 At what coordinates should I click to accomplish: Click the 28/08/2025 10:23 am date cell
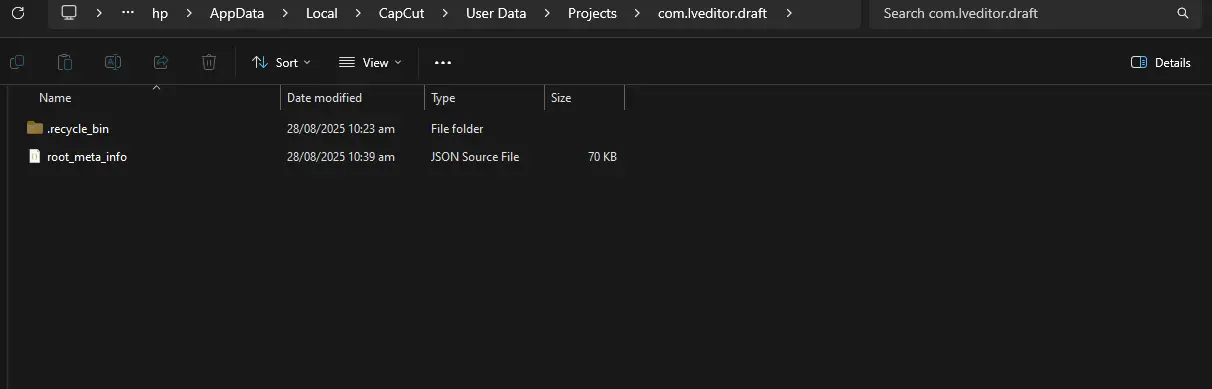341,128
